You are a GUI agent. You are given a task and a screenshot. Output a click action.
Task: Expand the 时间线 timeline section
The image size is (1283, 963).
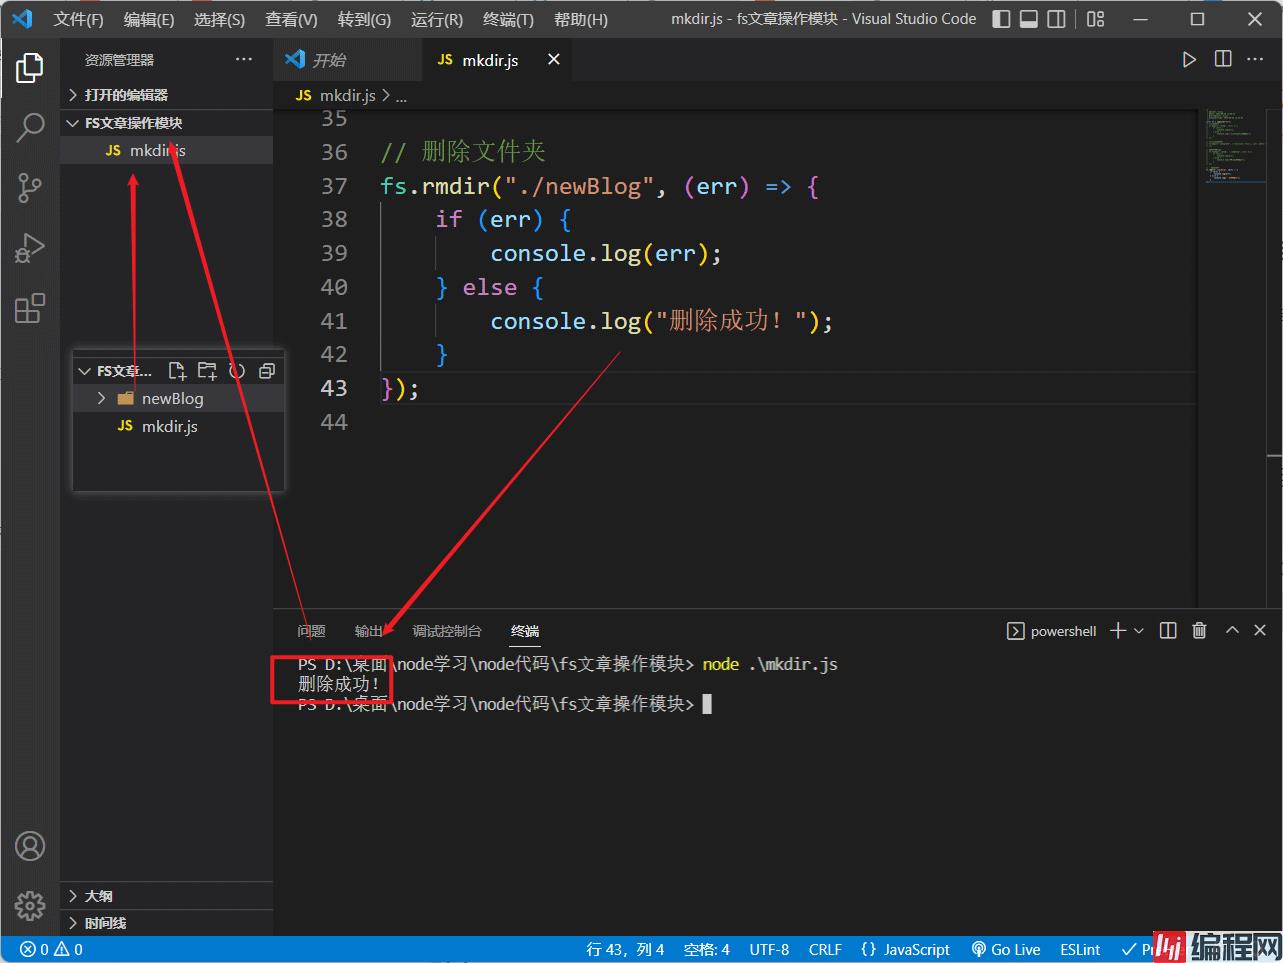click(x=166, y=923)
